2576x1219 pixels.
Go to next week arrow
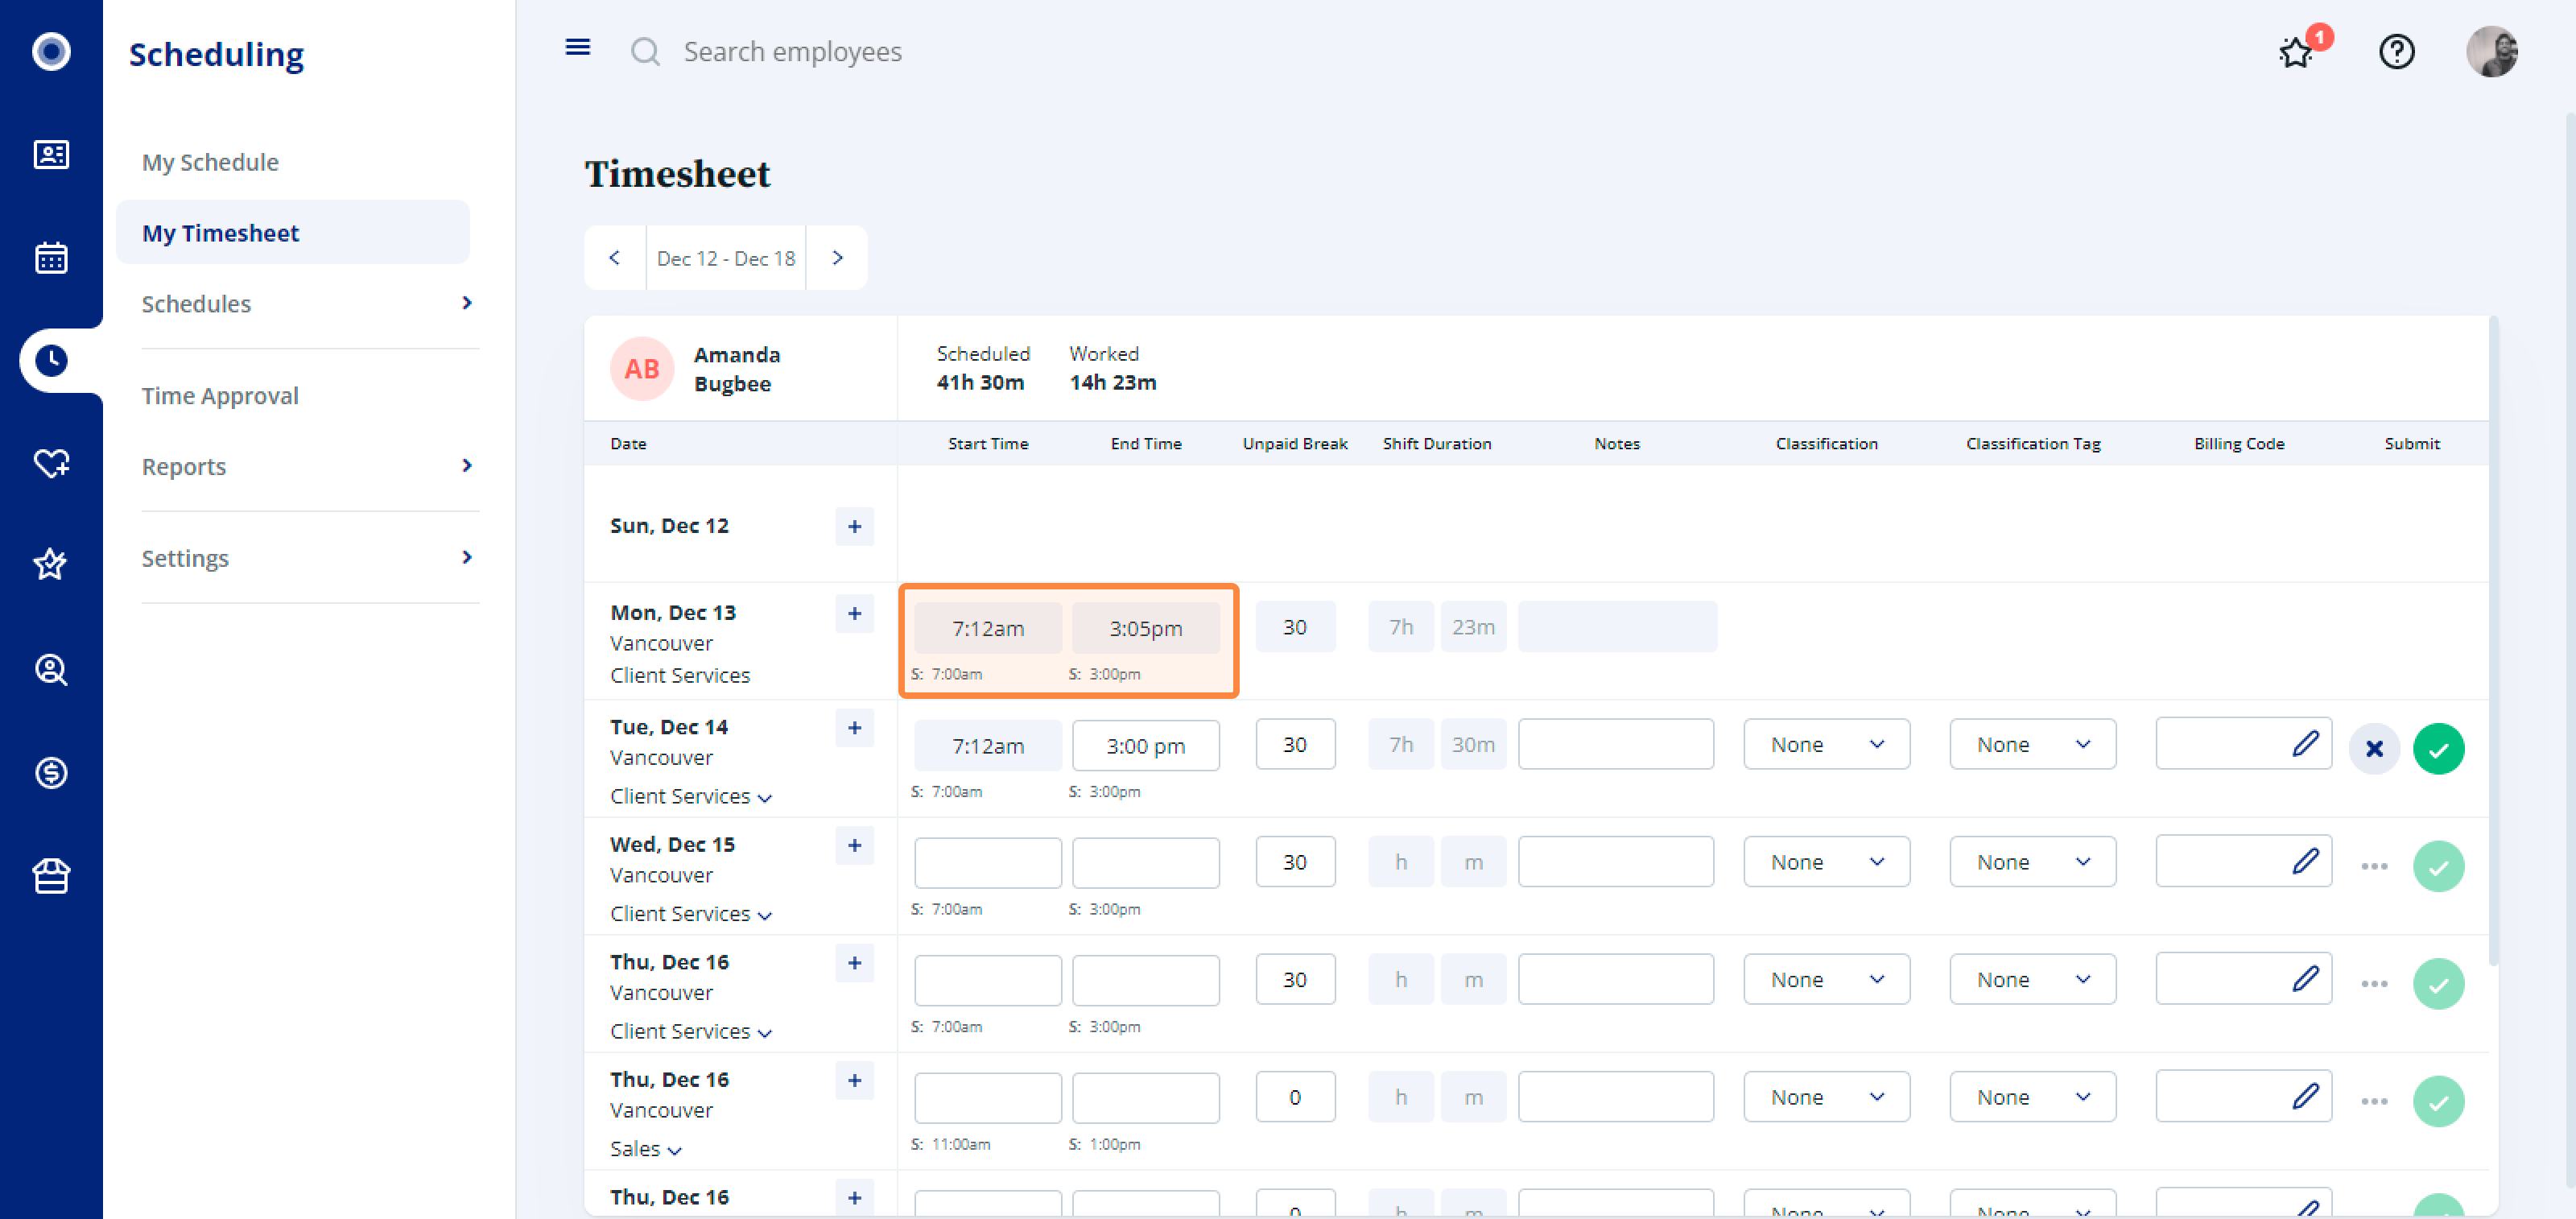point(837,257)
